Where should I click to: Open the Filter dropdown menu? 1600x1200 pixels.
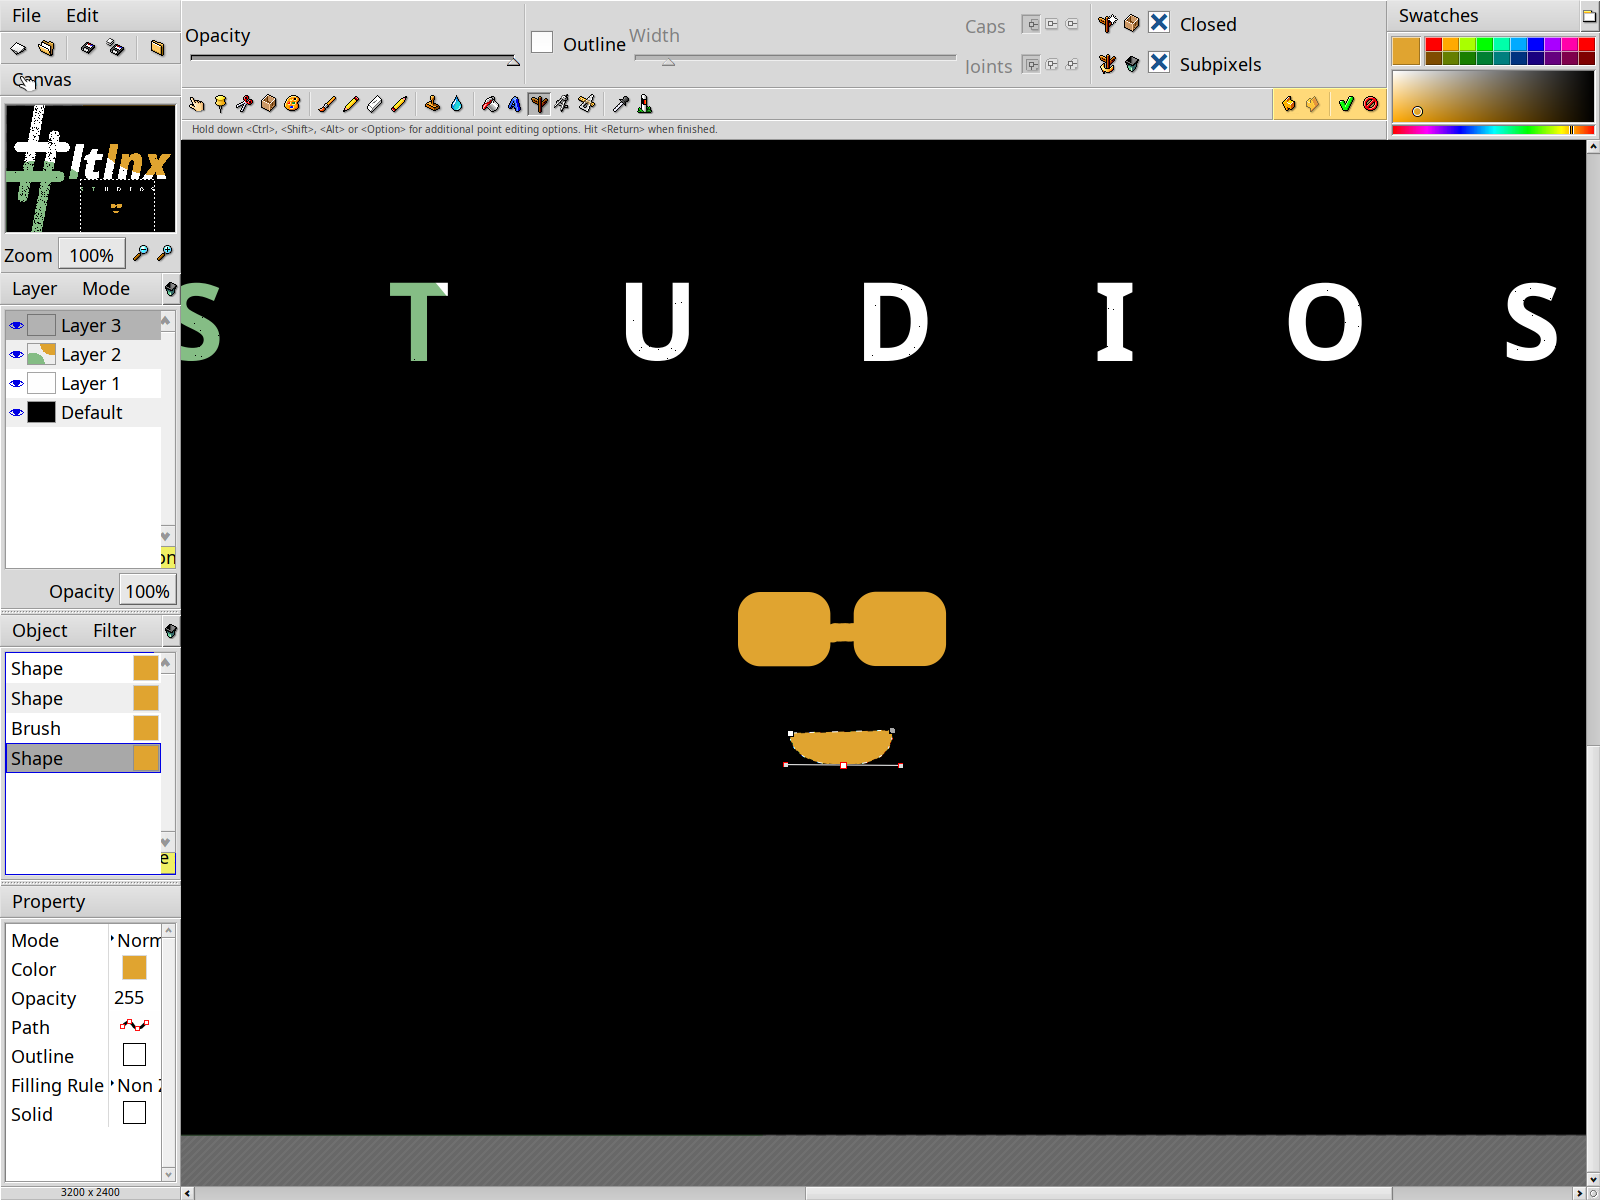pos(114,630)
